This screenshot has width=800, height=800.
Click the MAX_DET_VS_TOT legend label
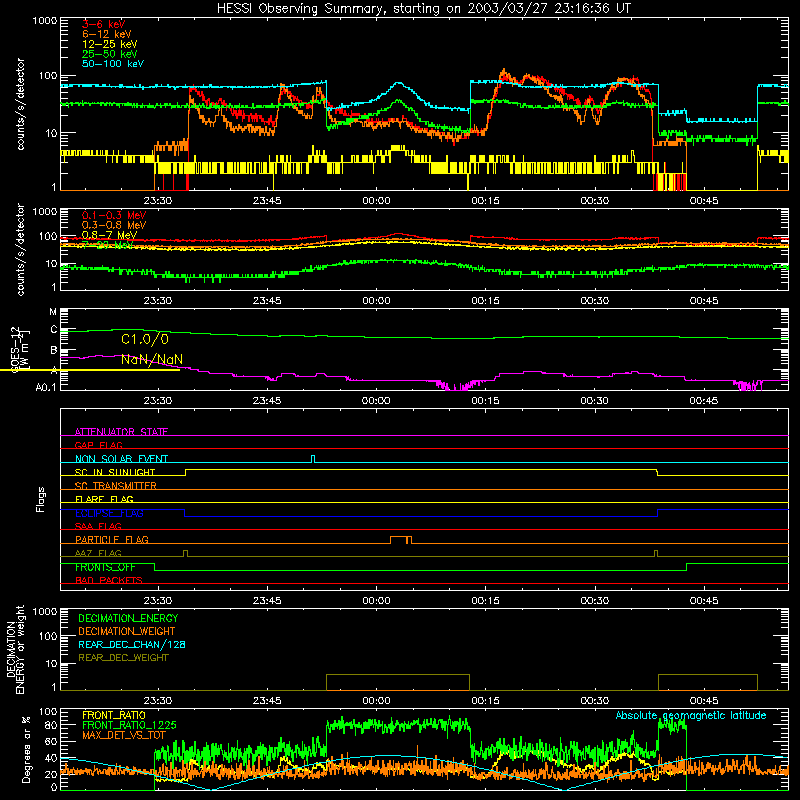[123, 735]
